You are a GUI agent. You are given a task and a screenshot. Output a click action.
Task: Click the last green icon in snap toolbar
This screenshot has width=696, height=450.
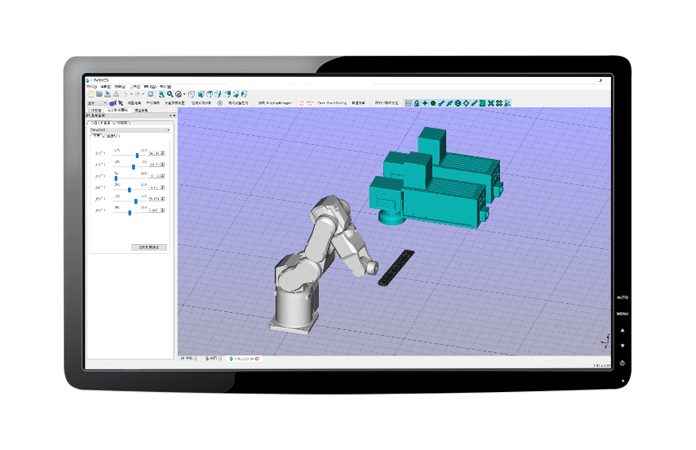507,103
